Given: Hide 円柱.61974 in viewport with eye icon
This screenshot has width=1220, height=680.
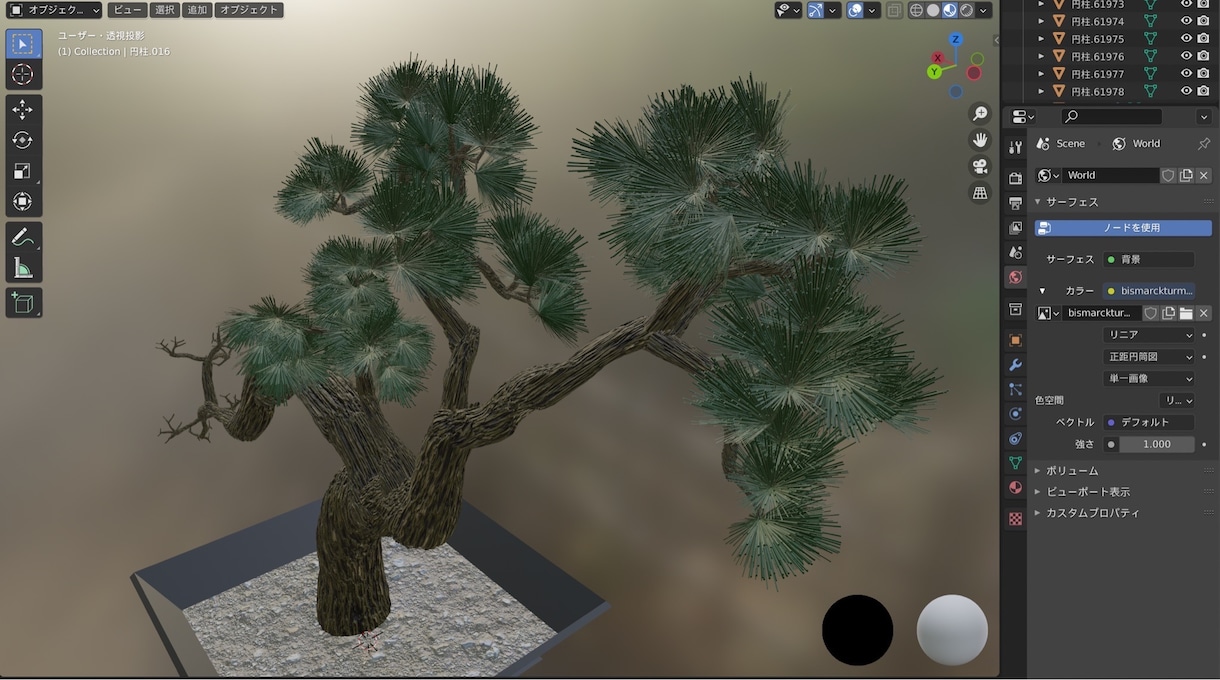Looking at the screenshot, I should (x=1186, y=21).
